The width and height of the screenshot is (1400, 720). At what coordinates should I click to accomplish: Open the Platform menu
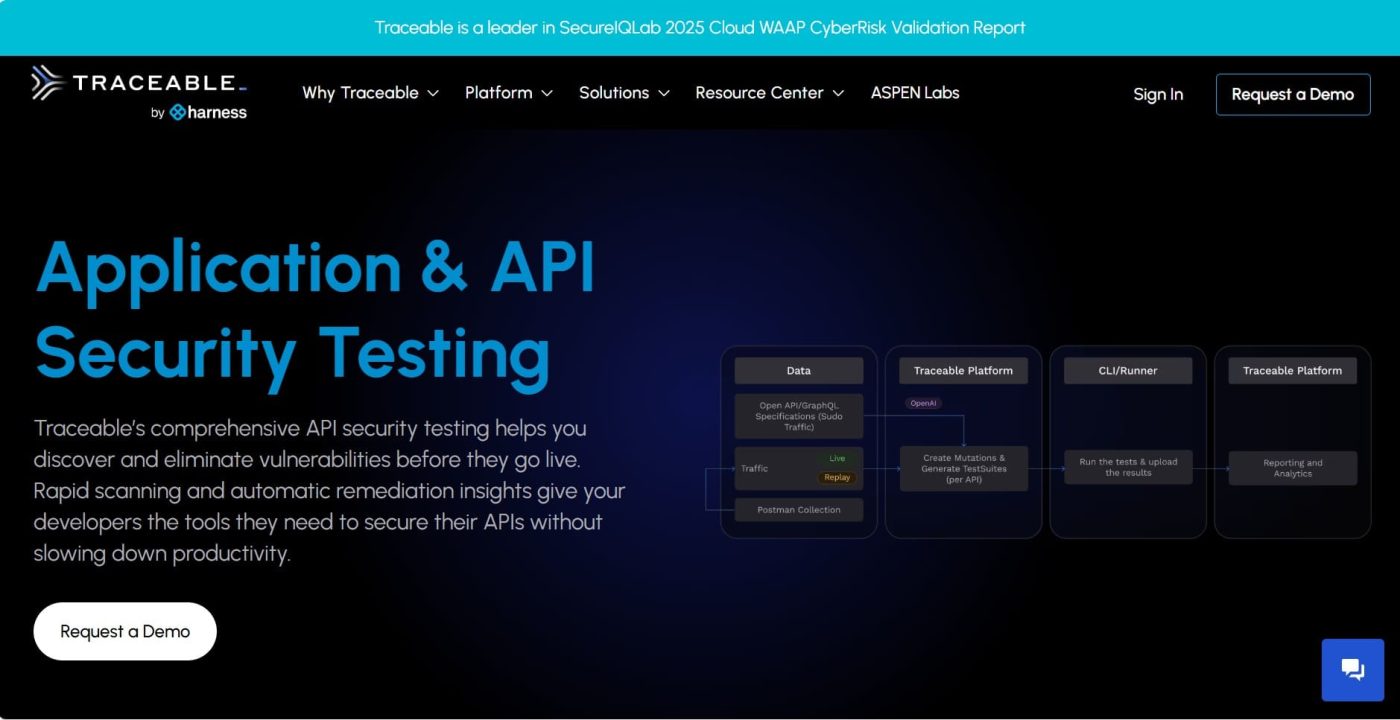coord(509,93)
